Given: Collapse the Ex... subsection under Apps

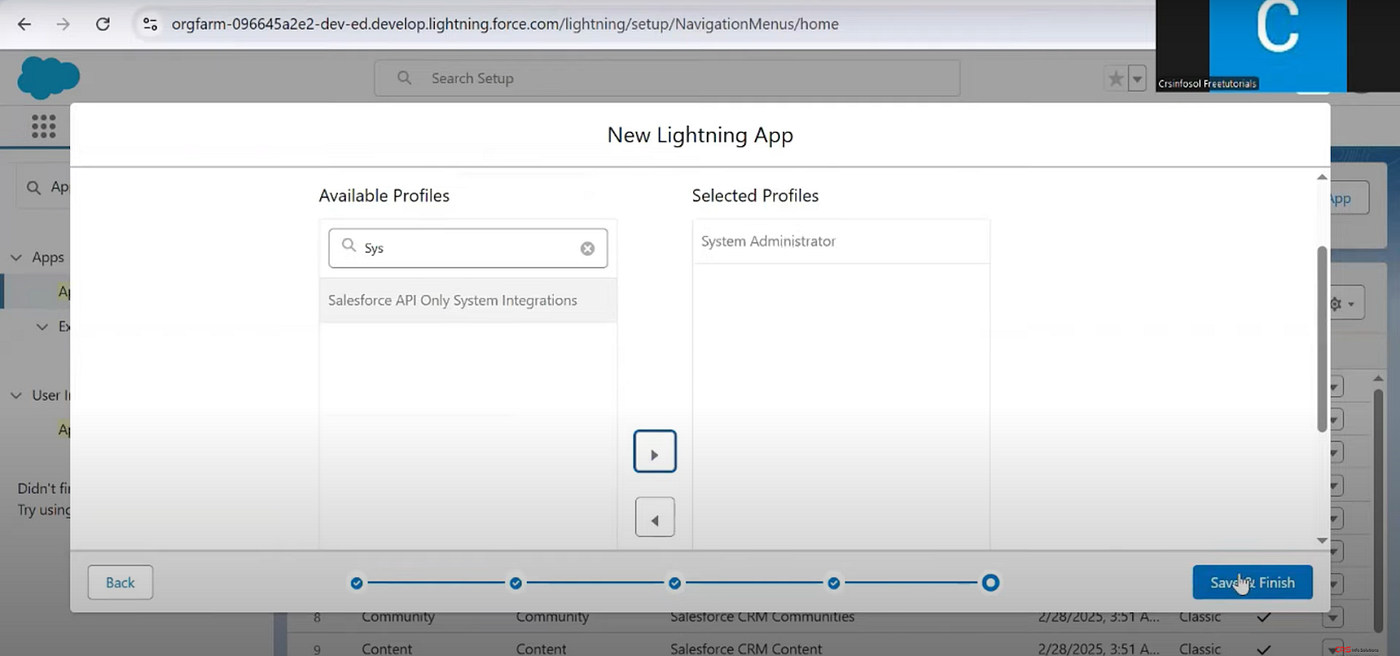Looking at the screenshot, I should click(42, 326).
